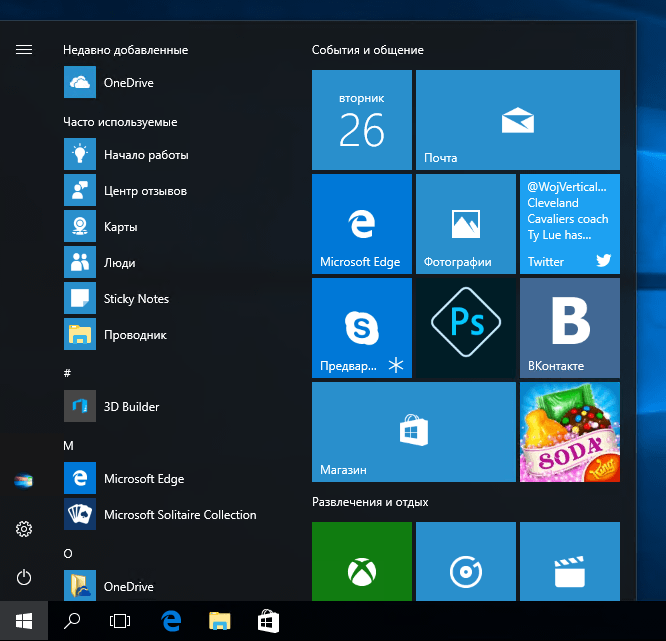Open the Photoshop Express Ps tile
Viewport: 666px width, 641px height.
coord(466,328)
